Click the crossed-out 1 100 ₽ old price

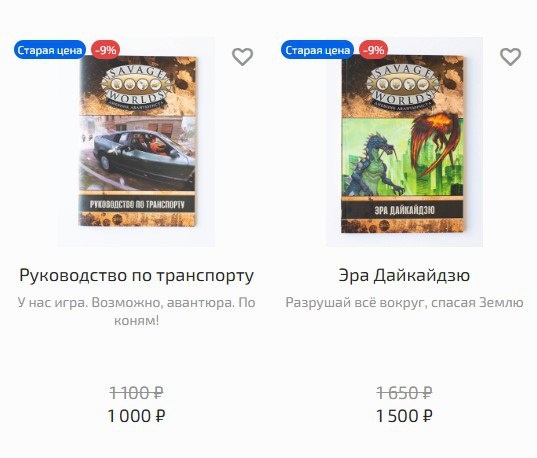coord(136,393)
